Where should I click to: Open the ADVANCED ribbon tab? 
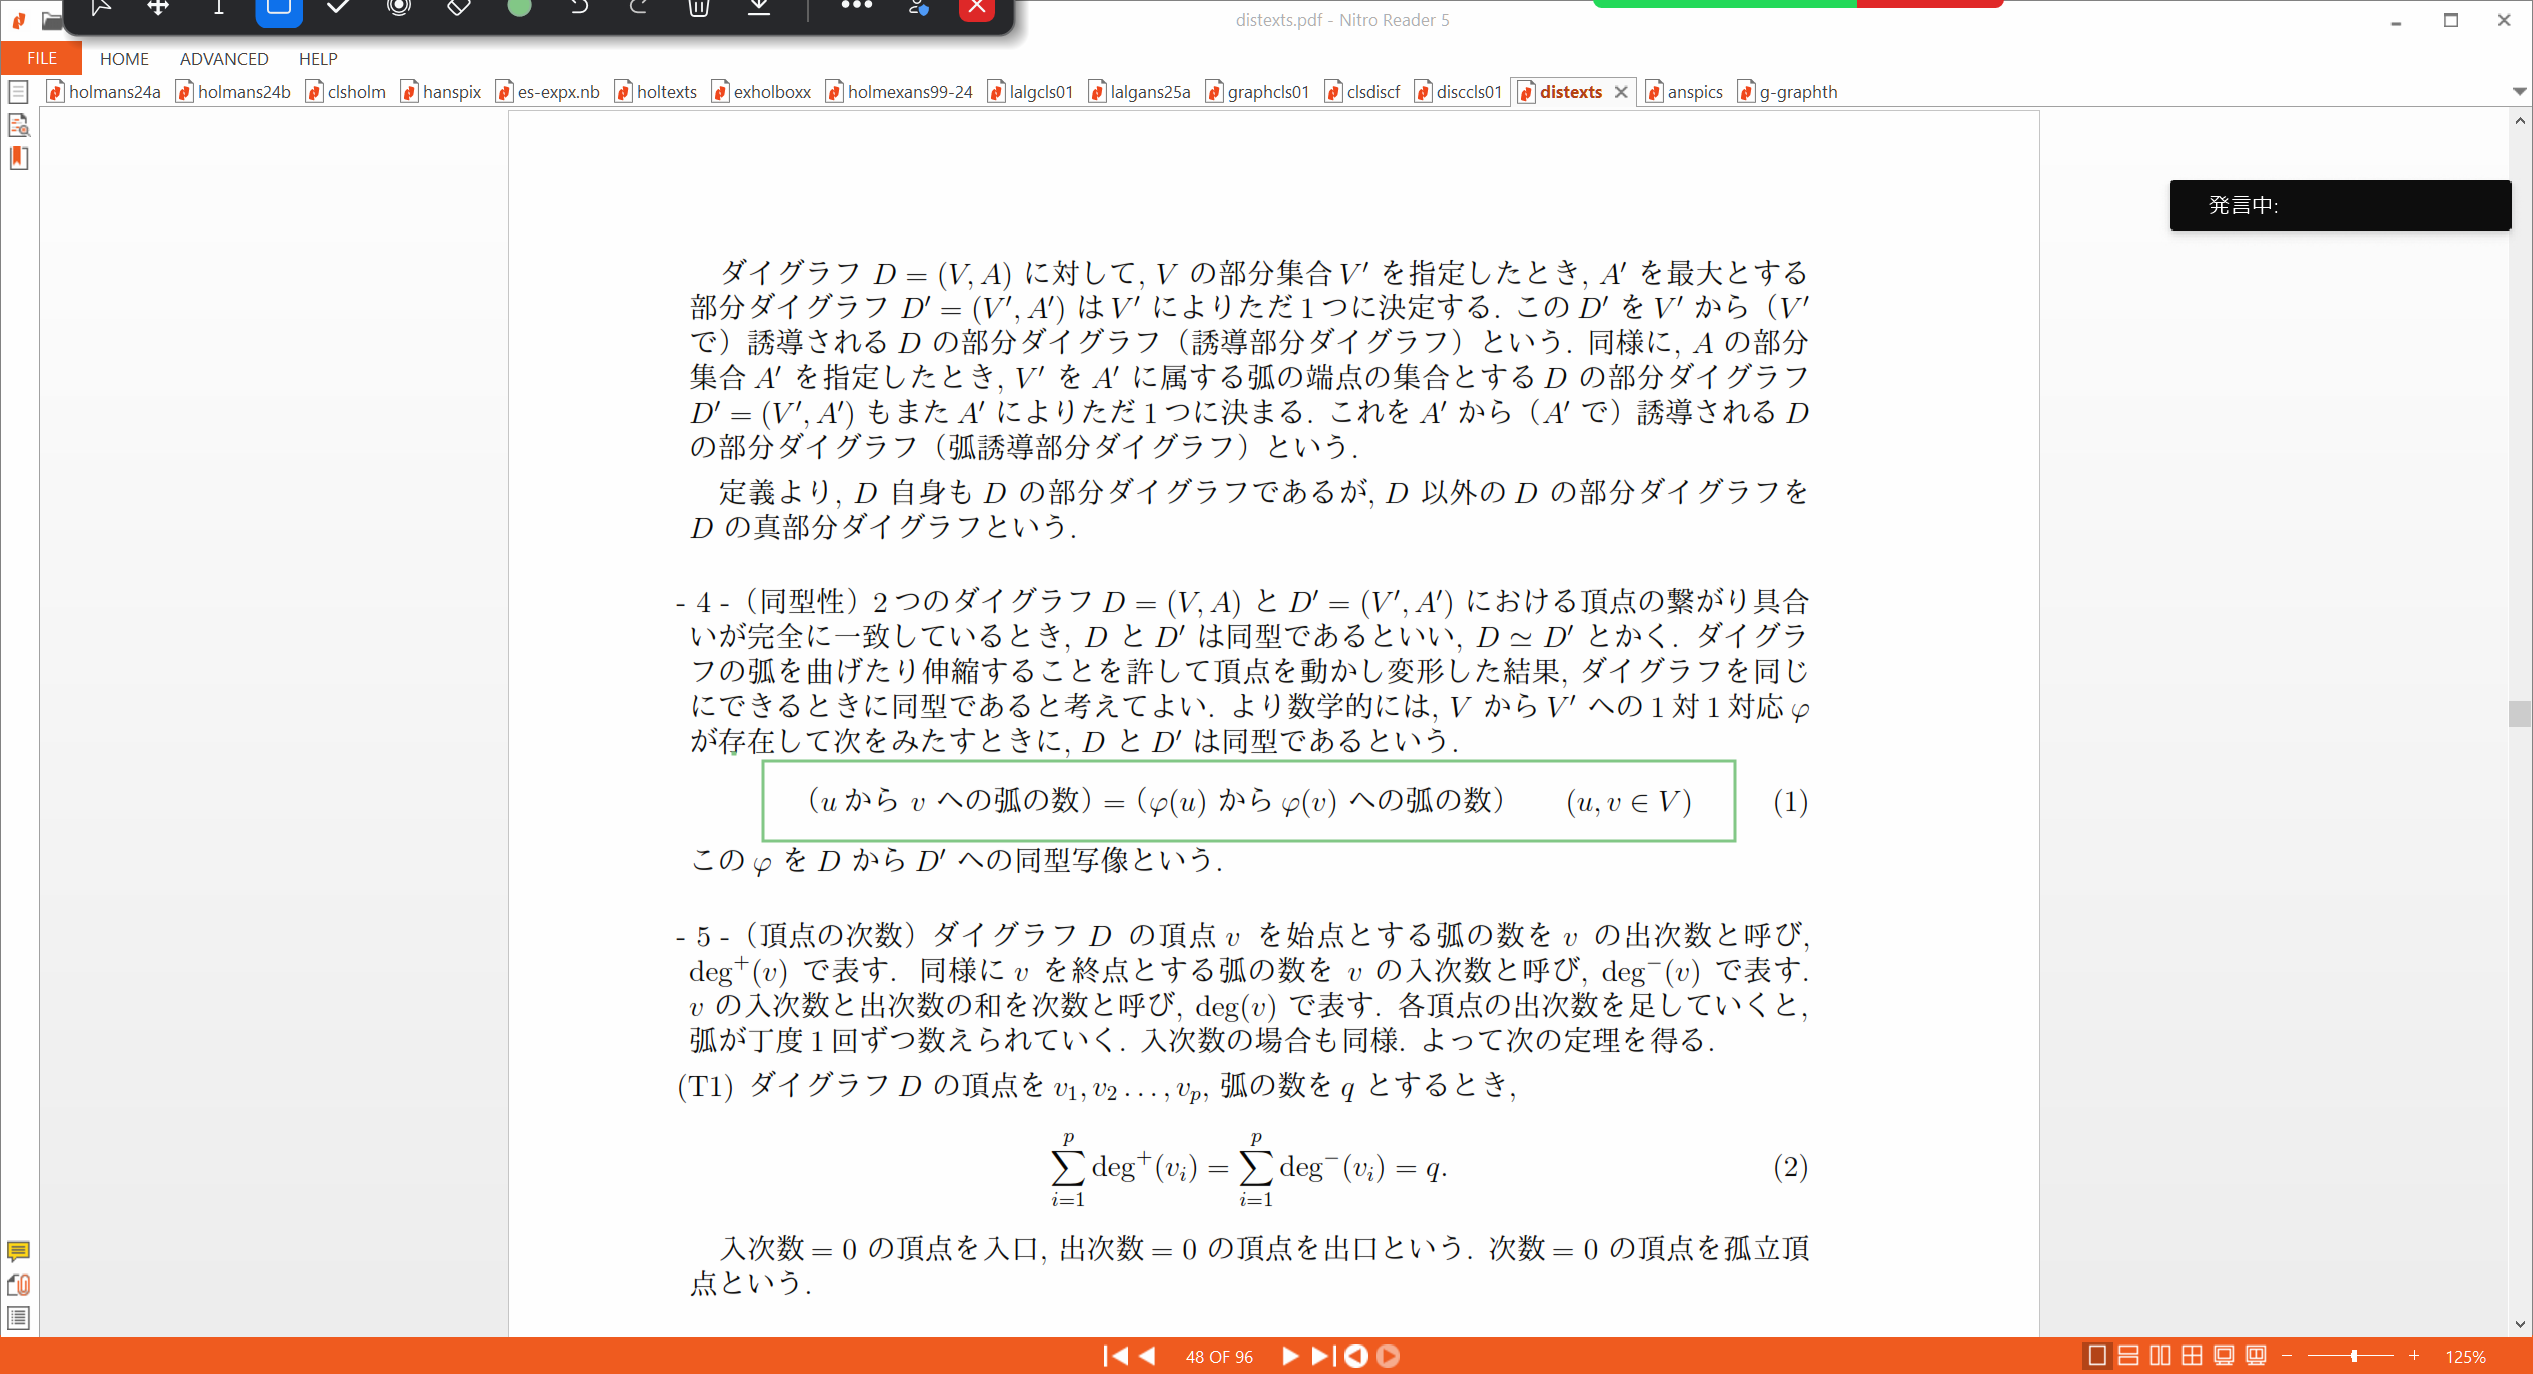(224, 59)
